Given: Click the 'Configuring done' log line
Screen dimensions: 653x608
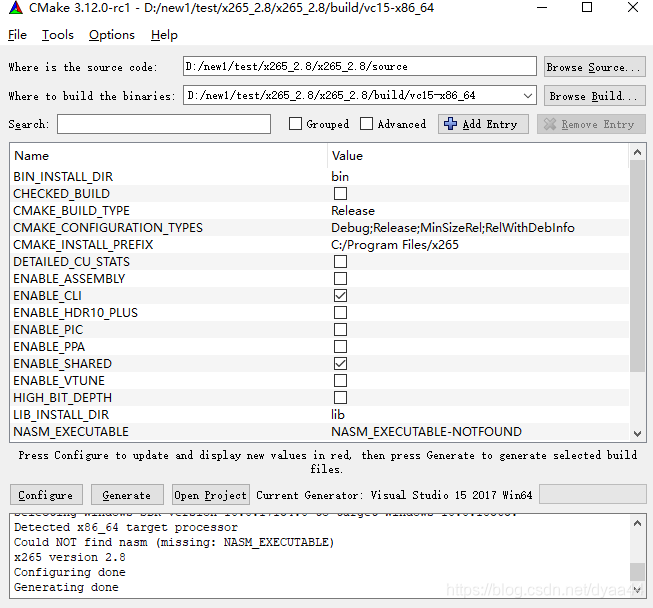Looking at the screenshot, I should (70, 572).
